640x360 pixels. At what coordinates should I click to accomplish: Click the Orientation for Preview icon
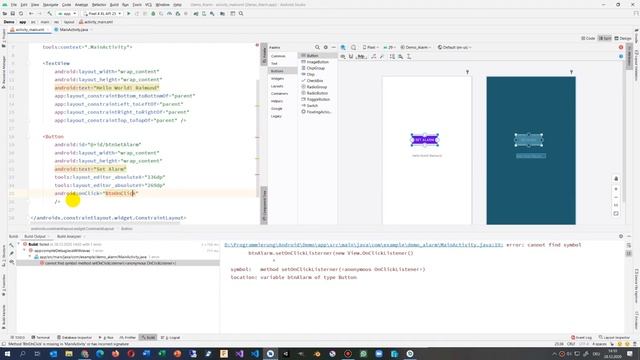click(x=353, y=47)
